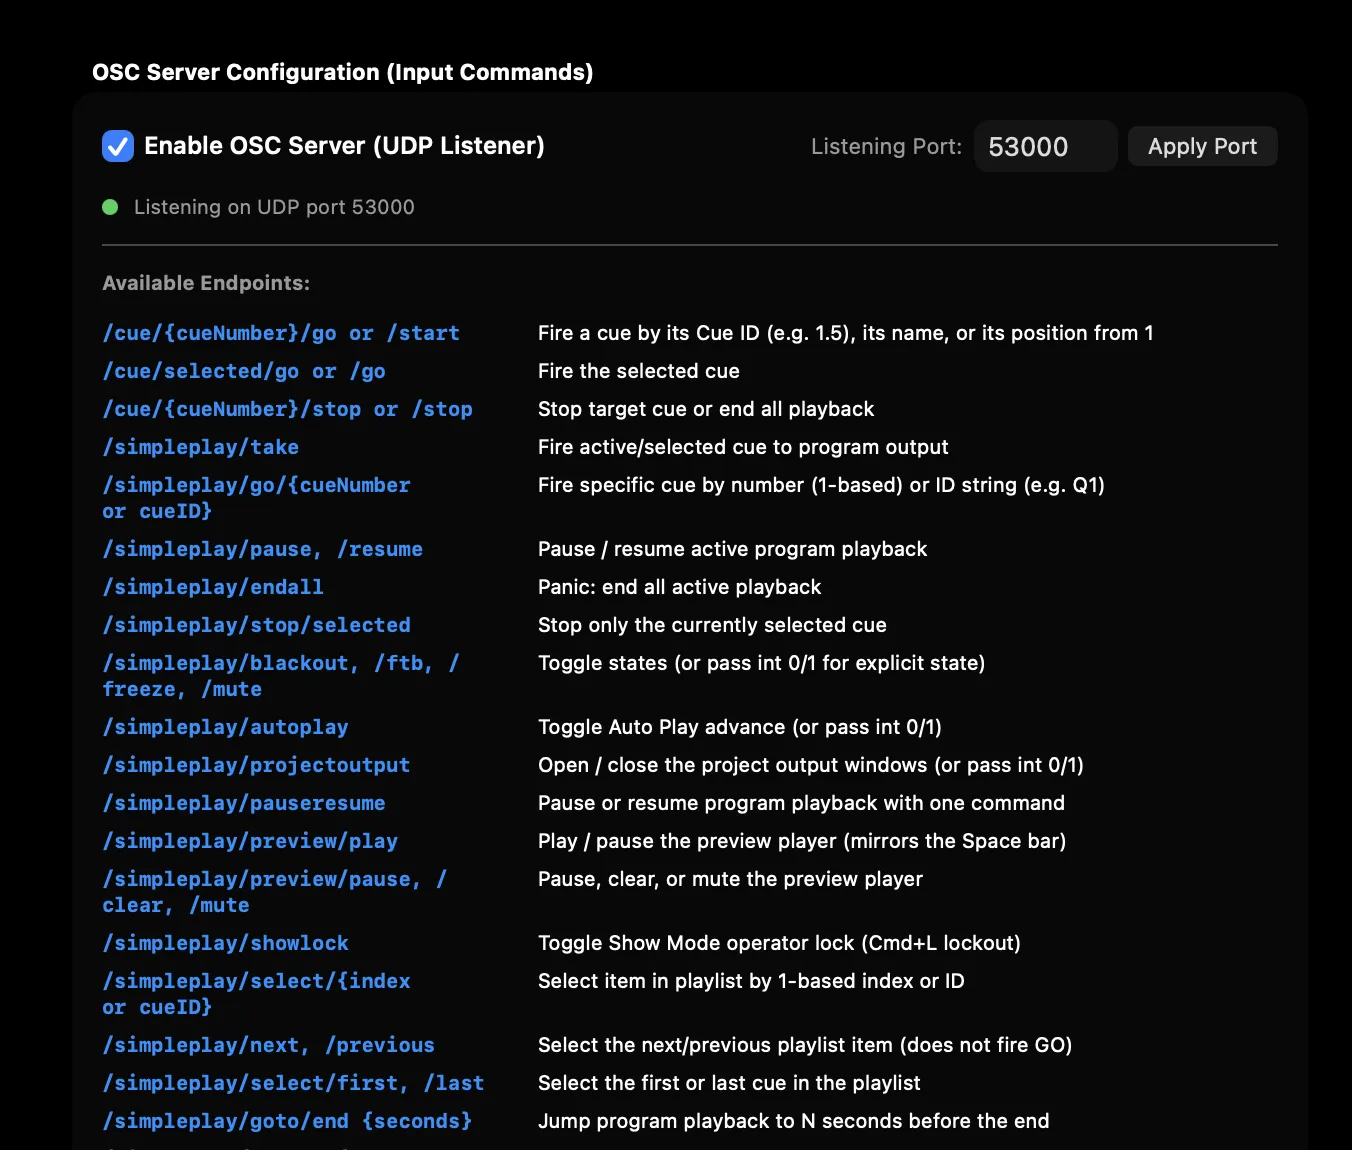Click 'Pause / resume active program playback' description

732,549
